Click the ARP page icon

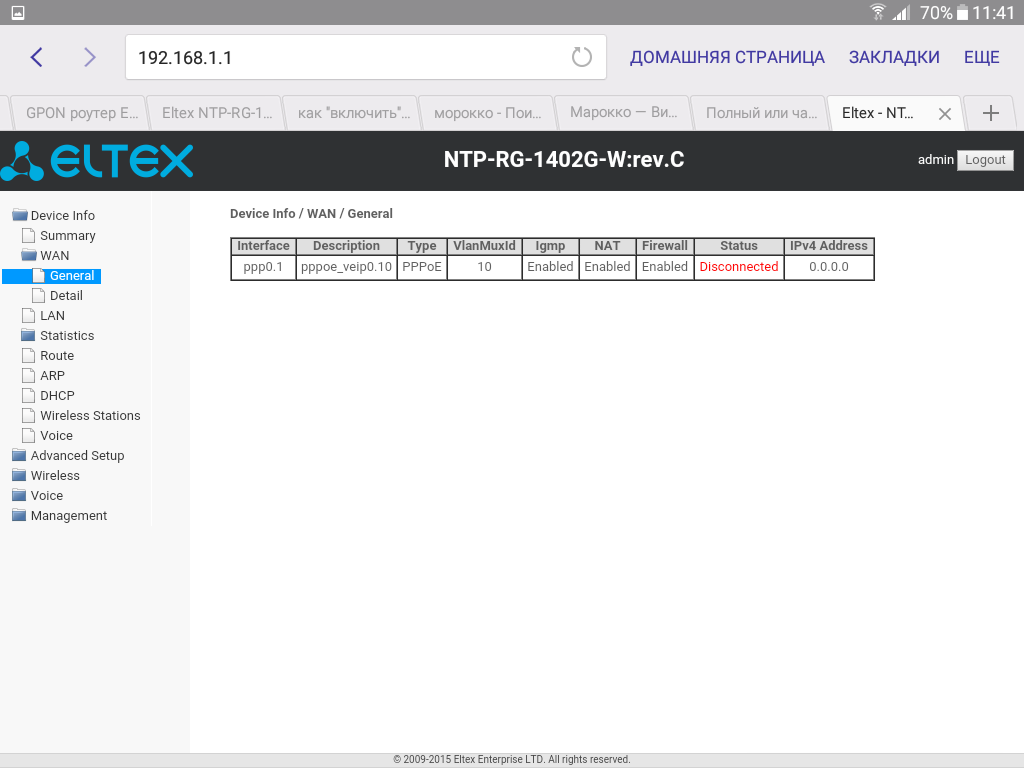click(x=28, y=376)
